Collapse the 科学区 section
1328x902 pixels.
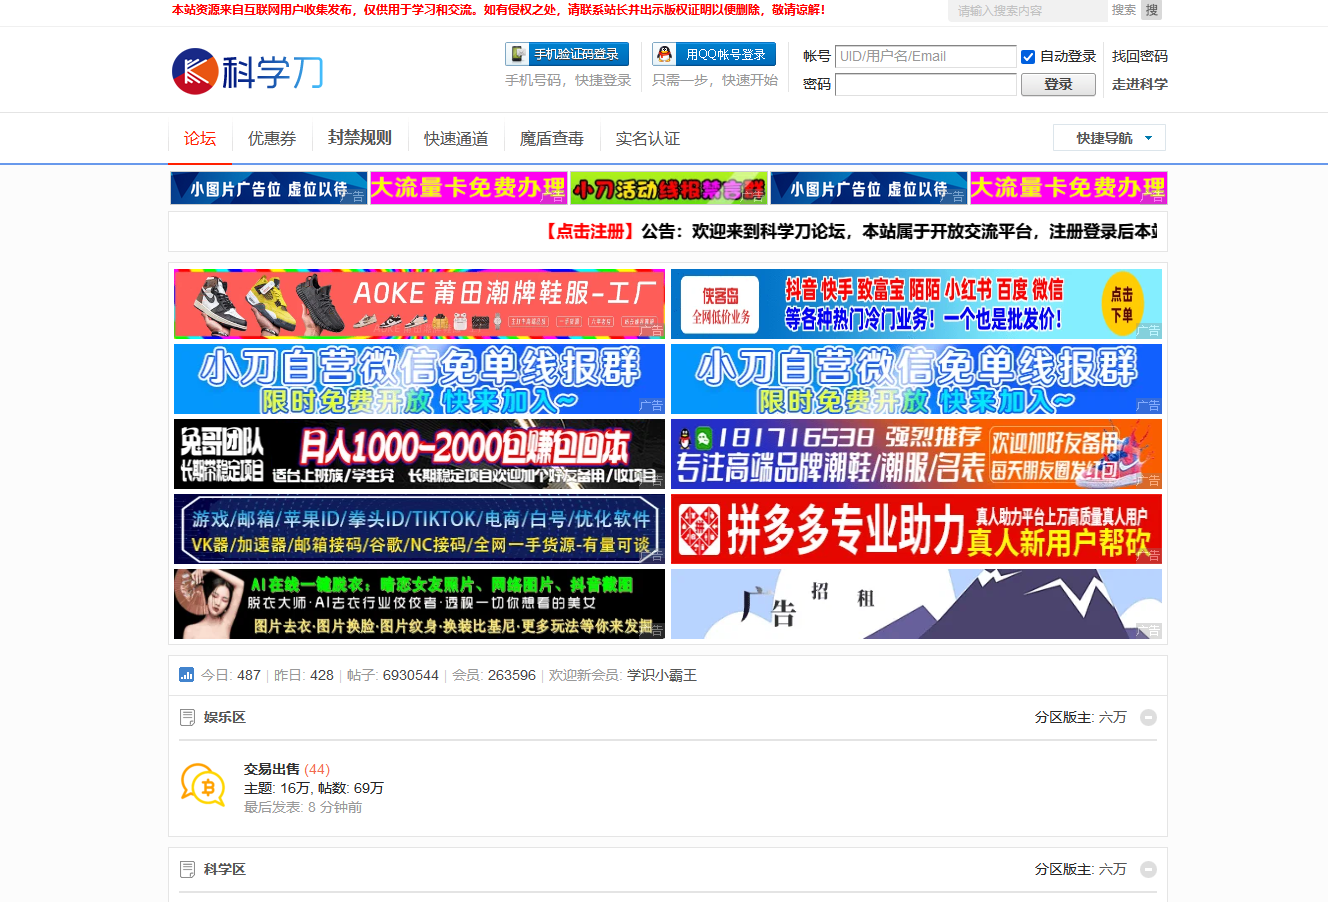coord(1148,869)
